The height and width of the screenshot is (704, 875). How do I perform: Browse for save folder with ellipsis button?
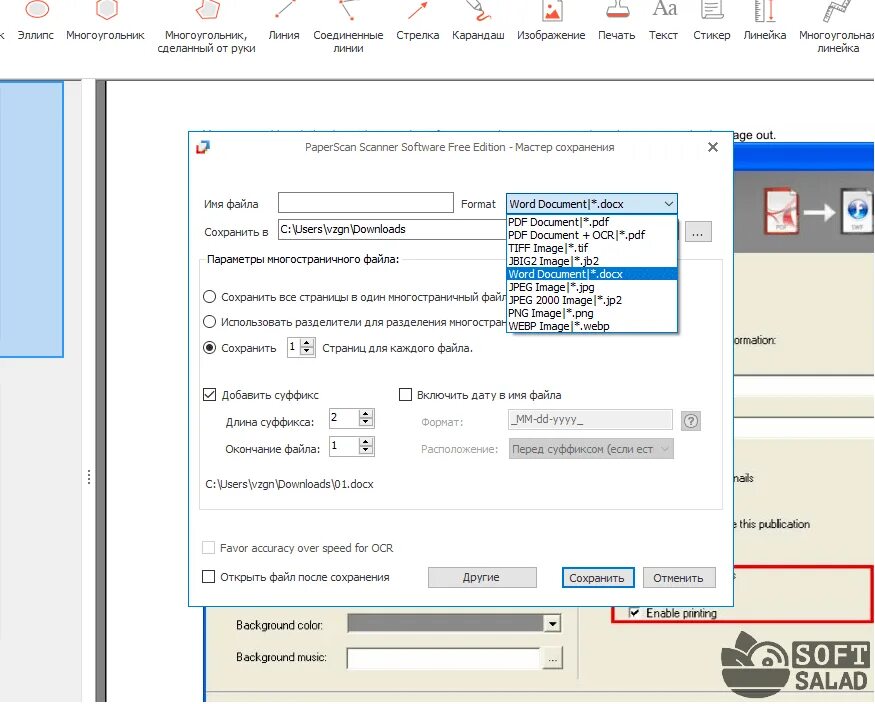(x=698, y=232)
